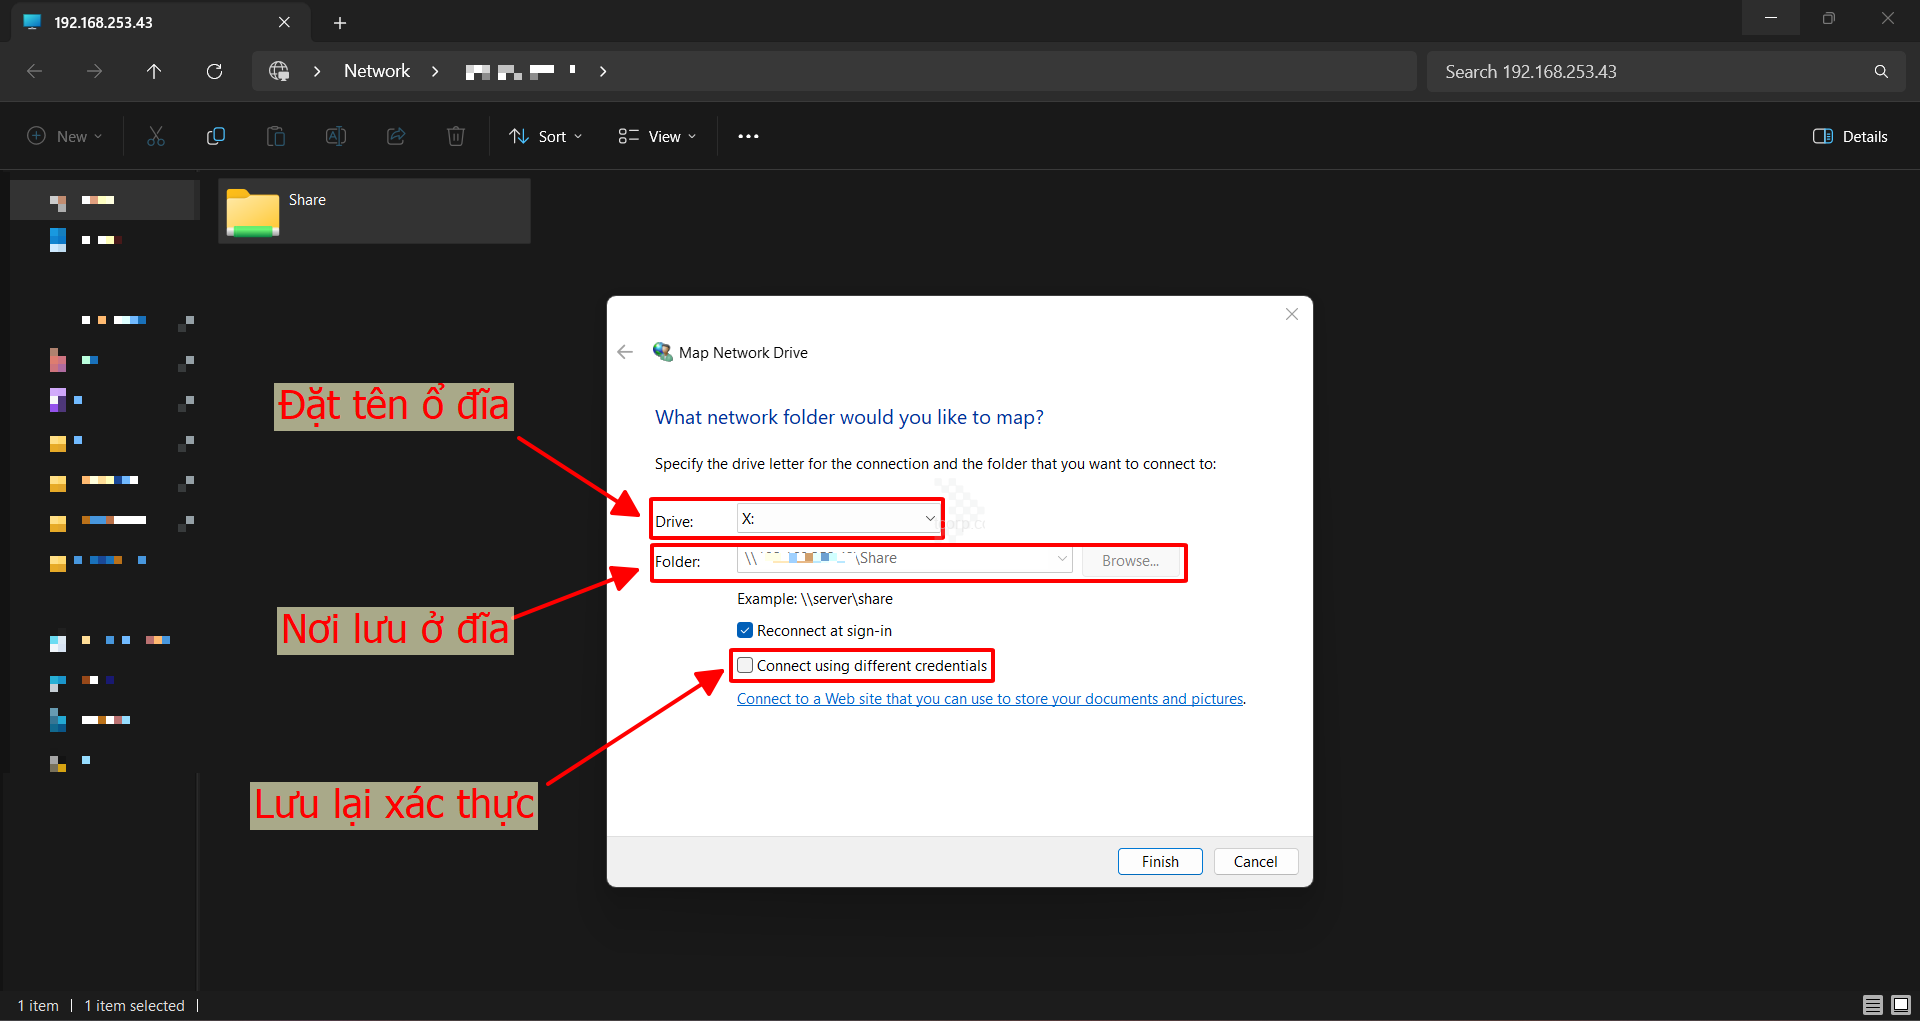
Task: Click the Up directory arrow icon
Action: click(x=154, y=71)
